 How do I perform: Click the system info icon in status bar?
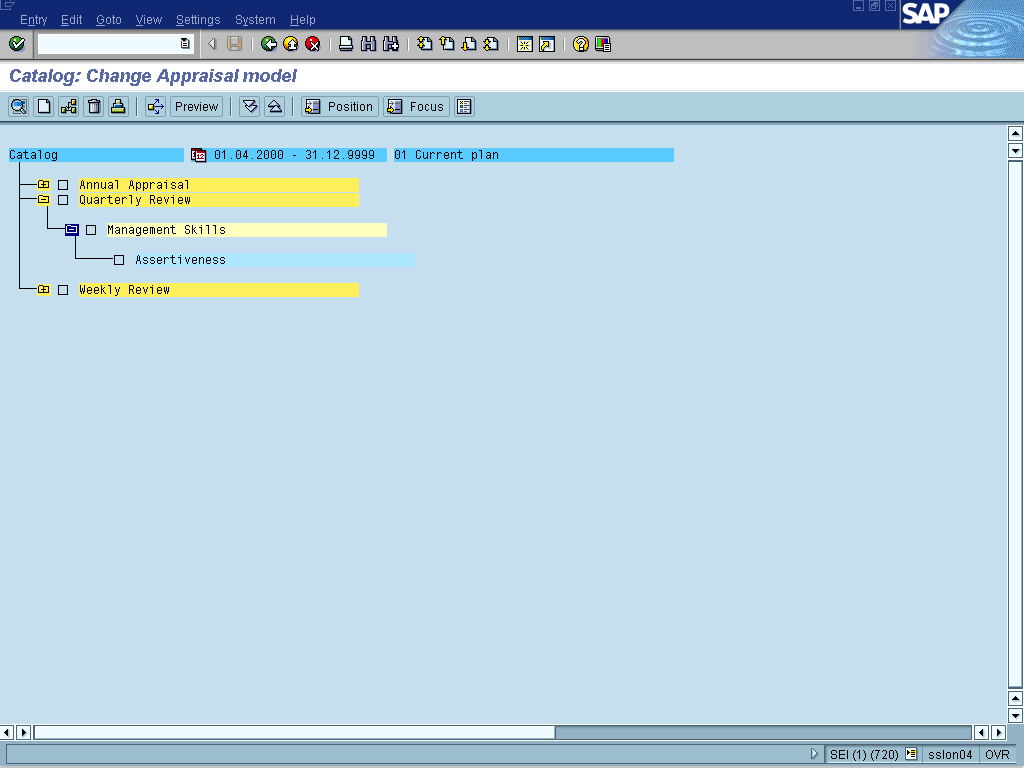pos(911,754)
